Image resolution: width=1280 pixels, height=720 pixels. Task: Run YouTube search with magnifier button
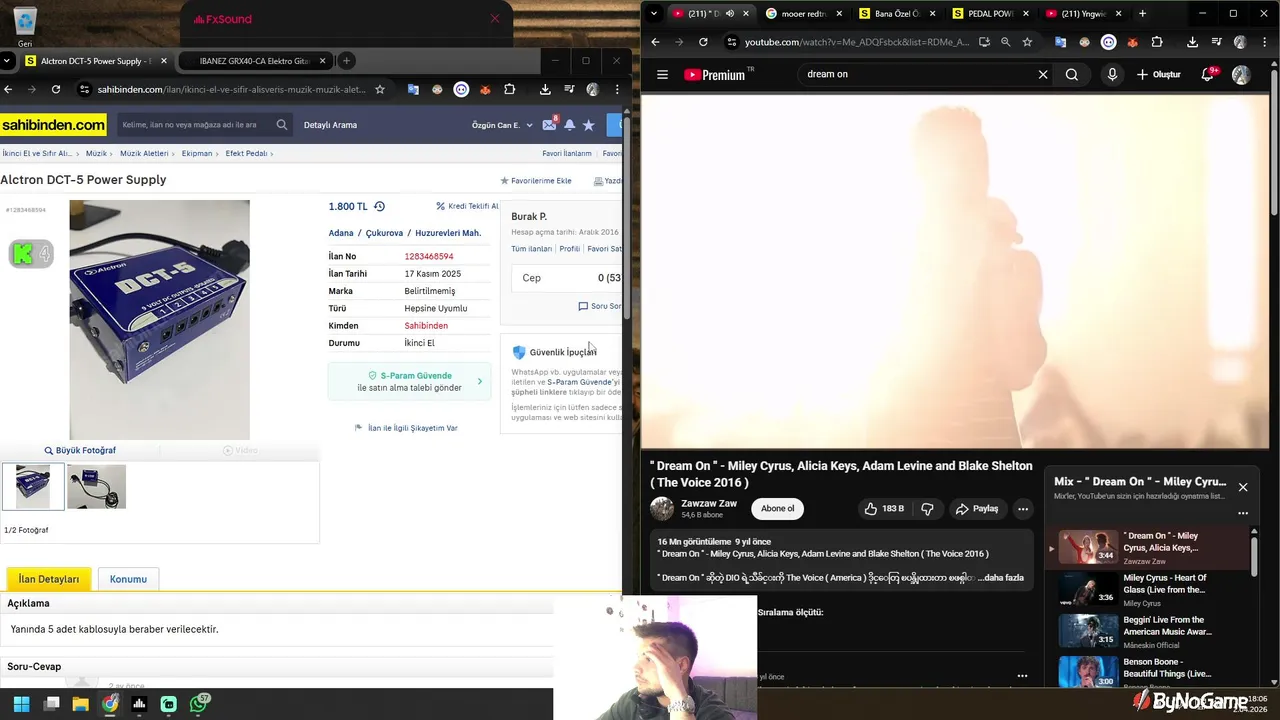[x=1072, y=74]
